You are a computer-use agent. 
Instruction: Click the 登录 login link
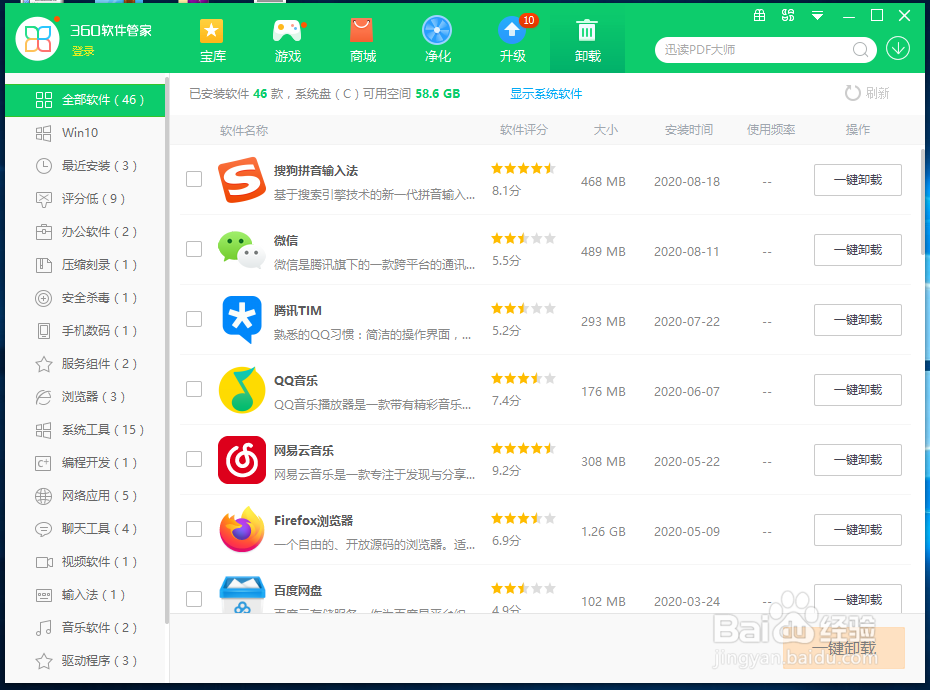pyautogui.click(x=83, y=52)
